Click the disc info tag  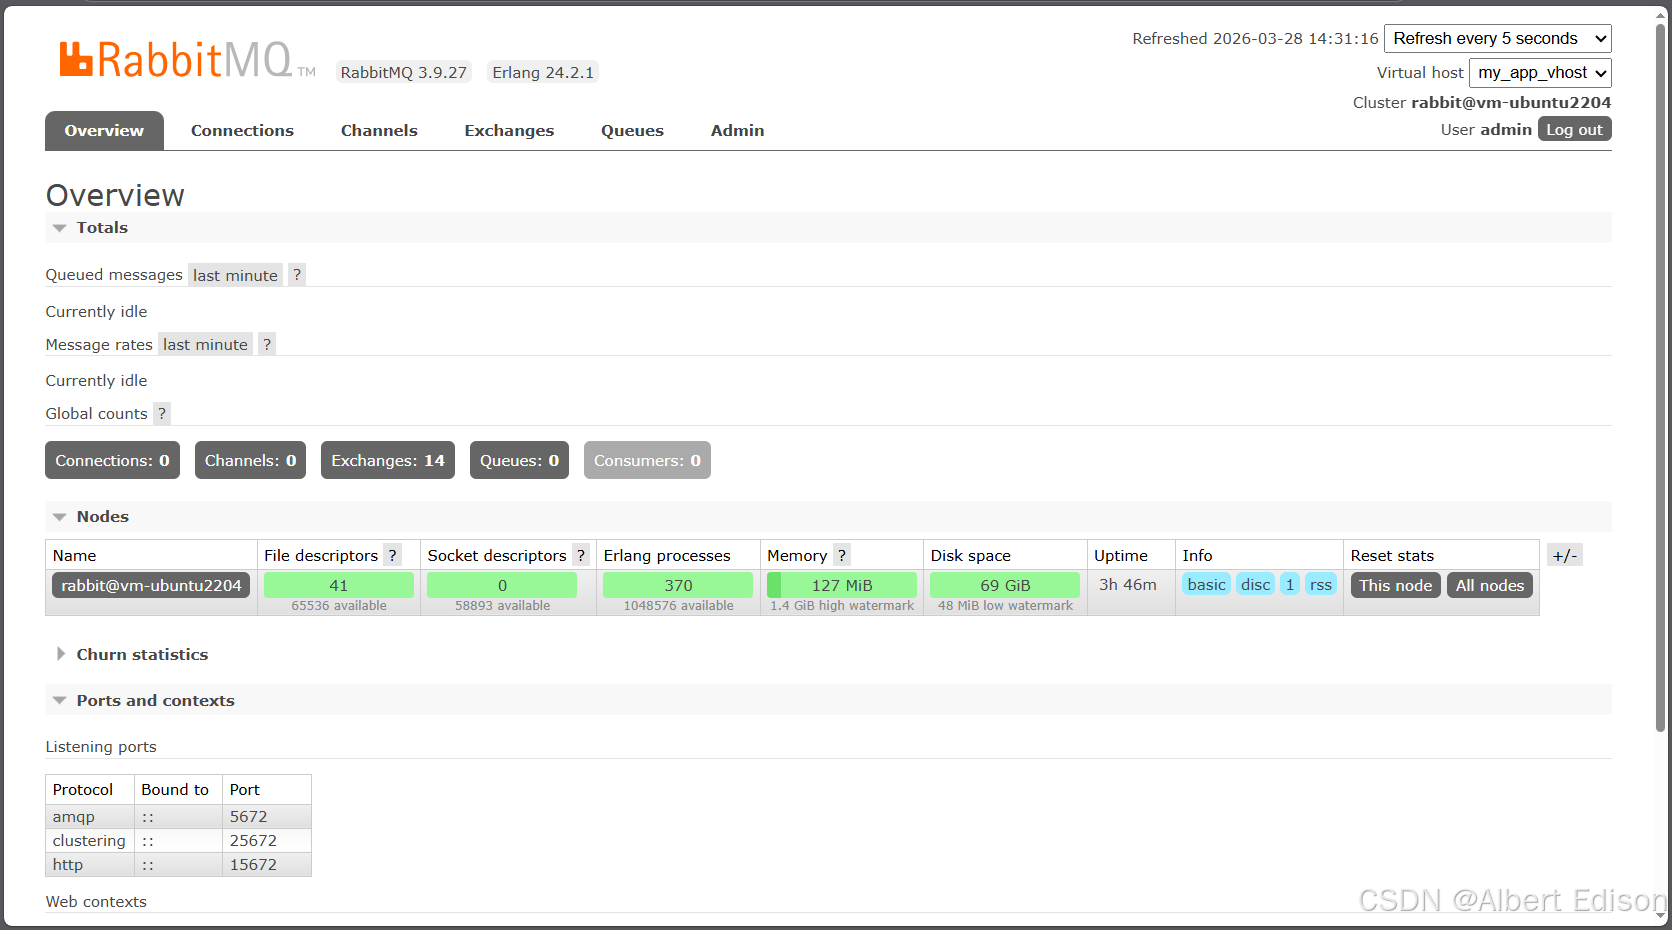tap(1255, 585)
